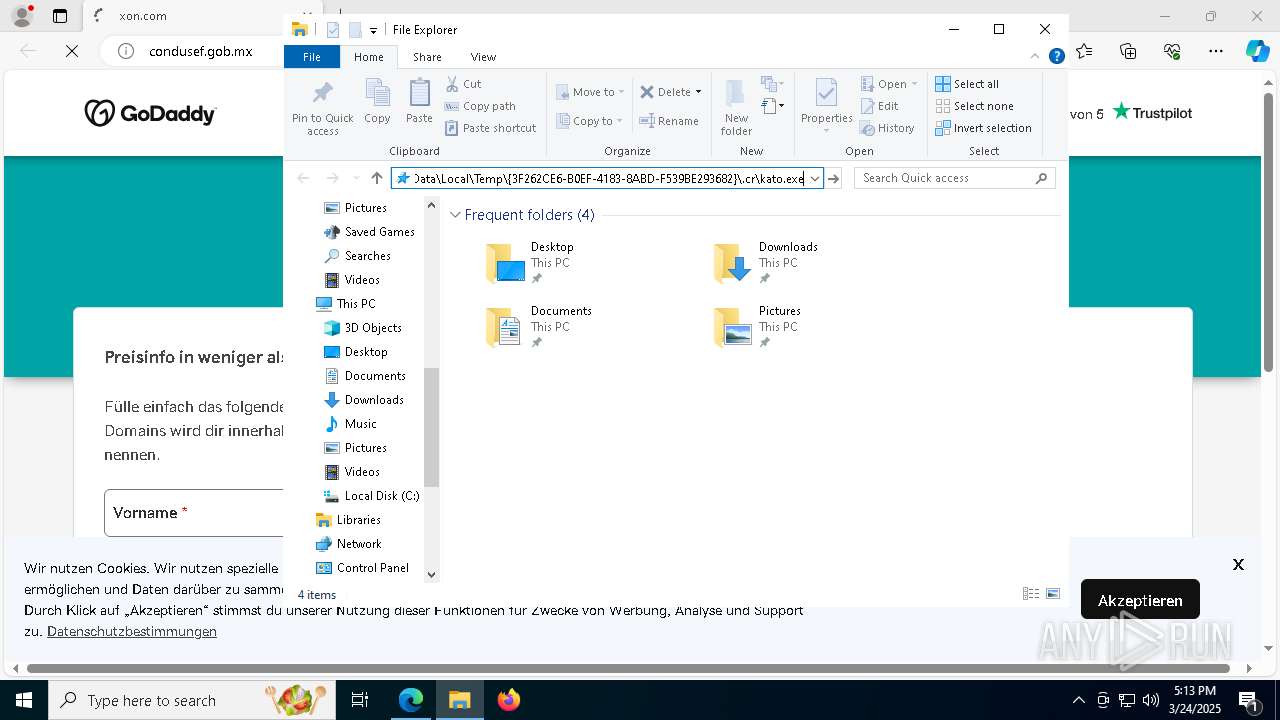The width and height of the screenshot is (1280, 720).
Task: Open Edge Copilot icon
Action: click(1257, 51)
